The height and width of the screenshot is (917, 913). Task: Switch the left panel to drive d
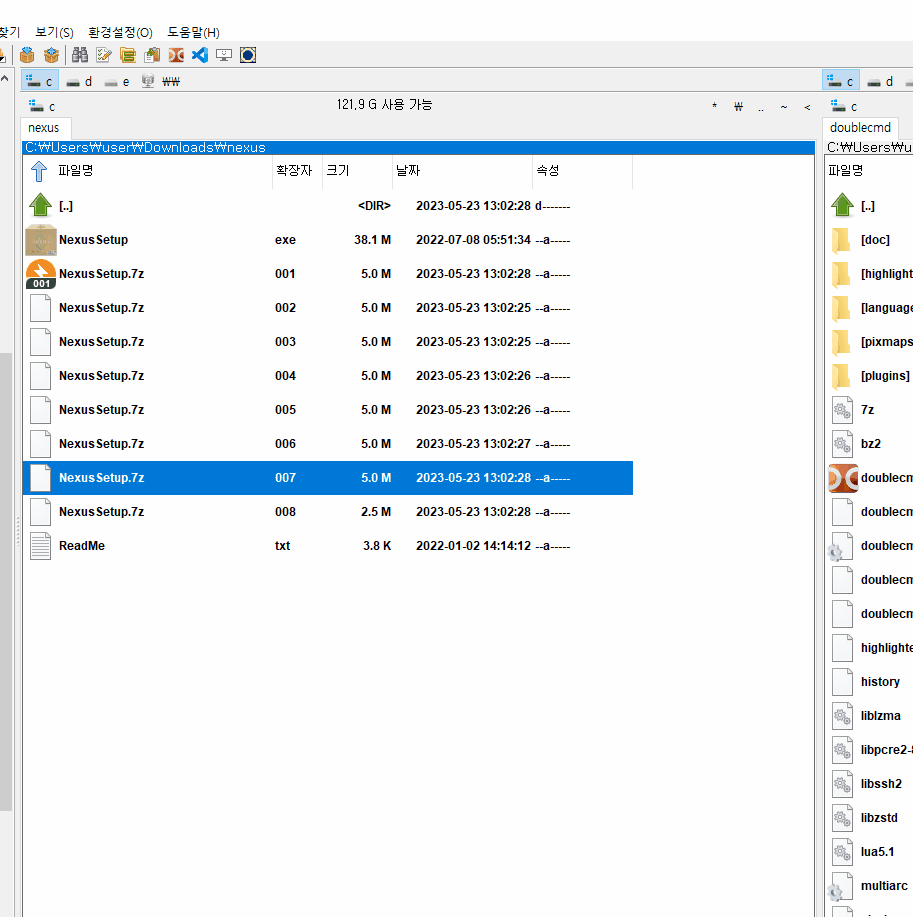[x=79, y=81]
